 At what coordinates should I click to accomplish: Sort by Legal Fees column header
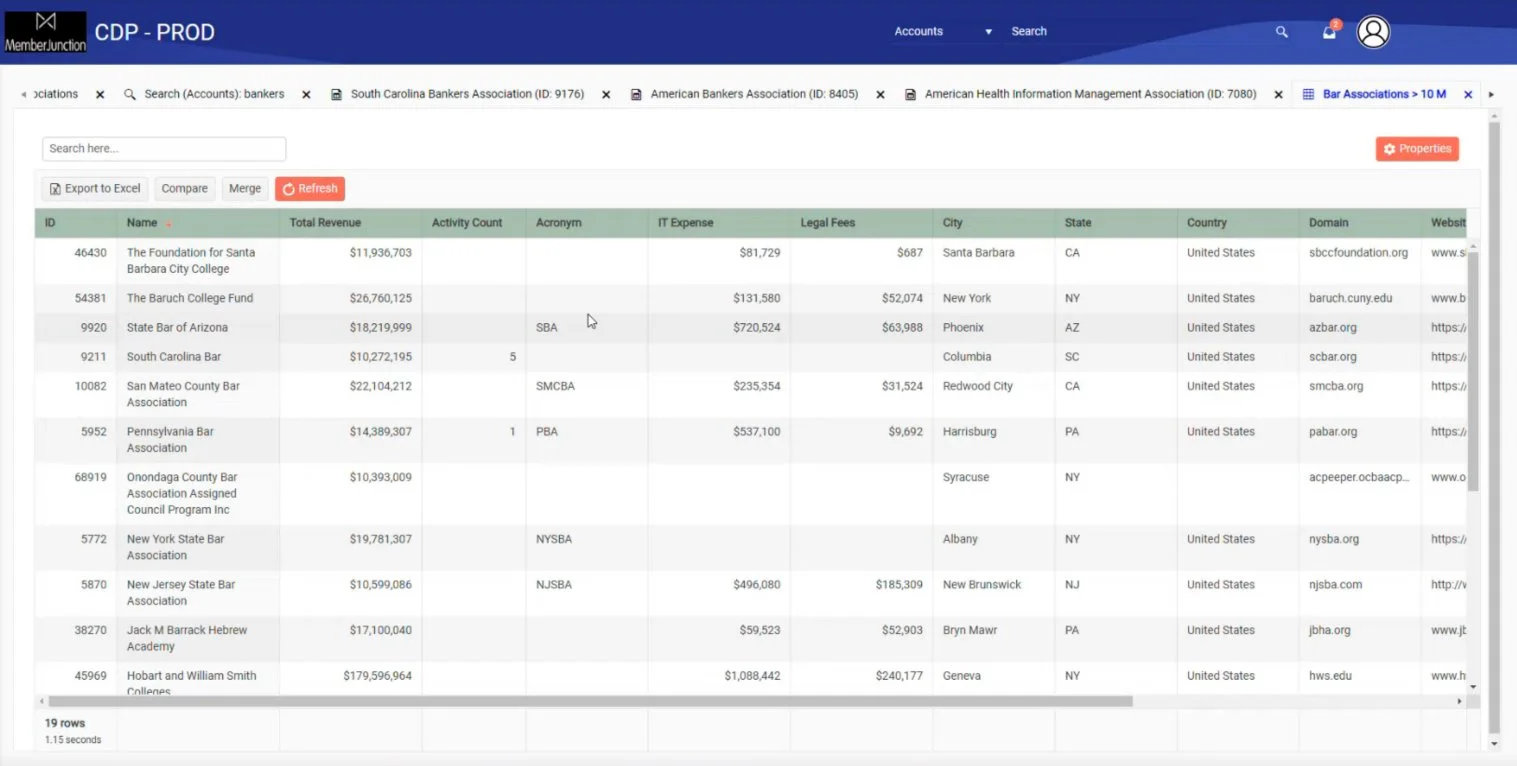(862, 223)
